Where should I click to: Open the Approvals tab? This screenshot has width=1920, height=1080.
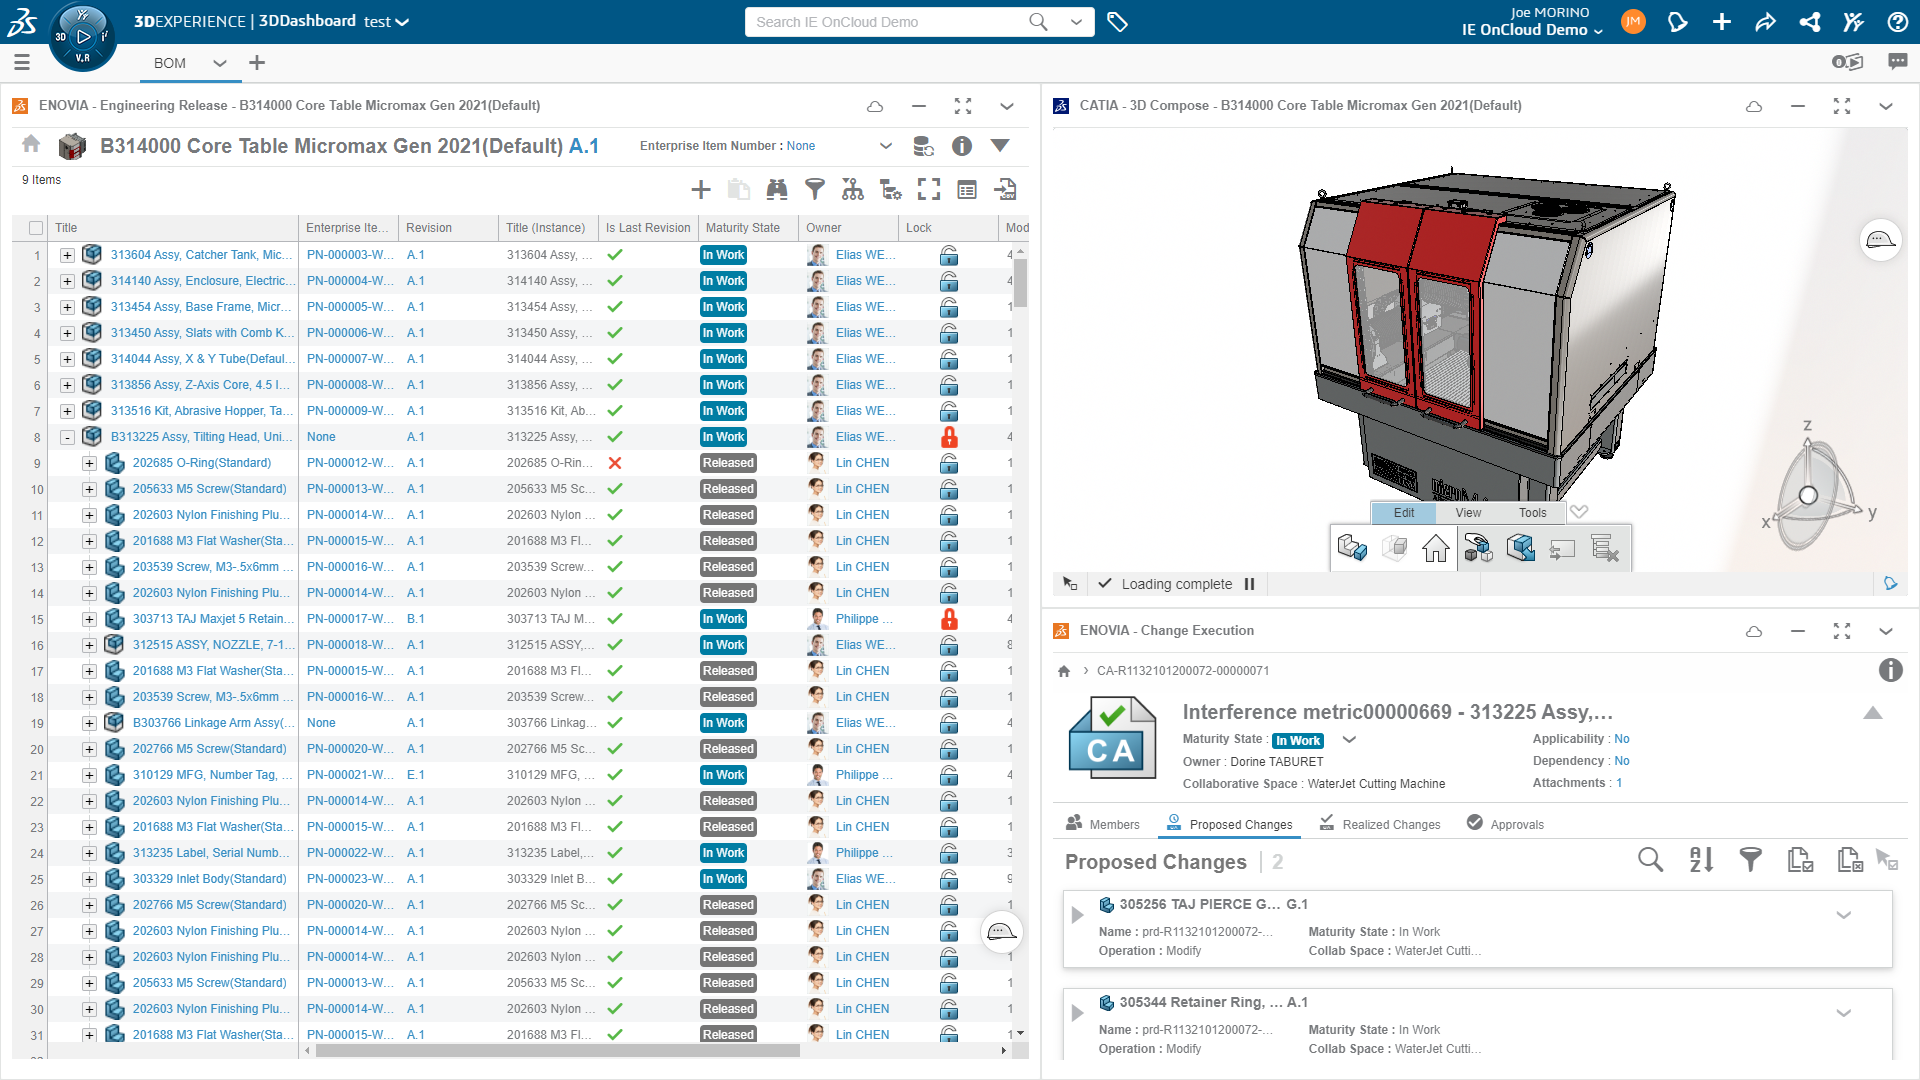coord(1505,824)
